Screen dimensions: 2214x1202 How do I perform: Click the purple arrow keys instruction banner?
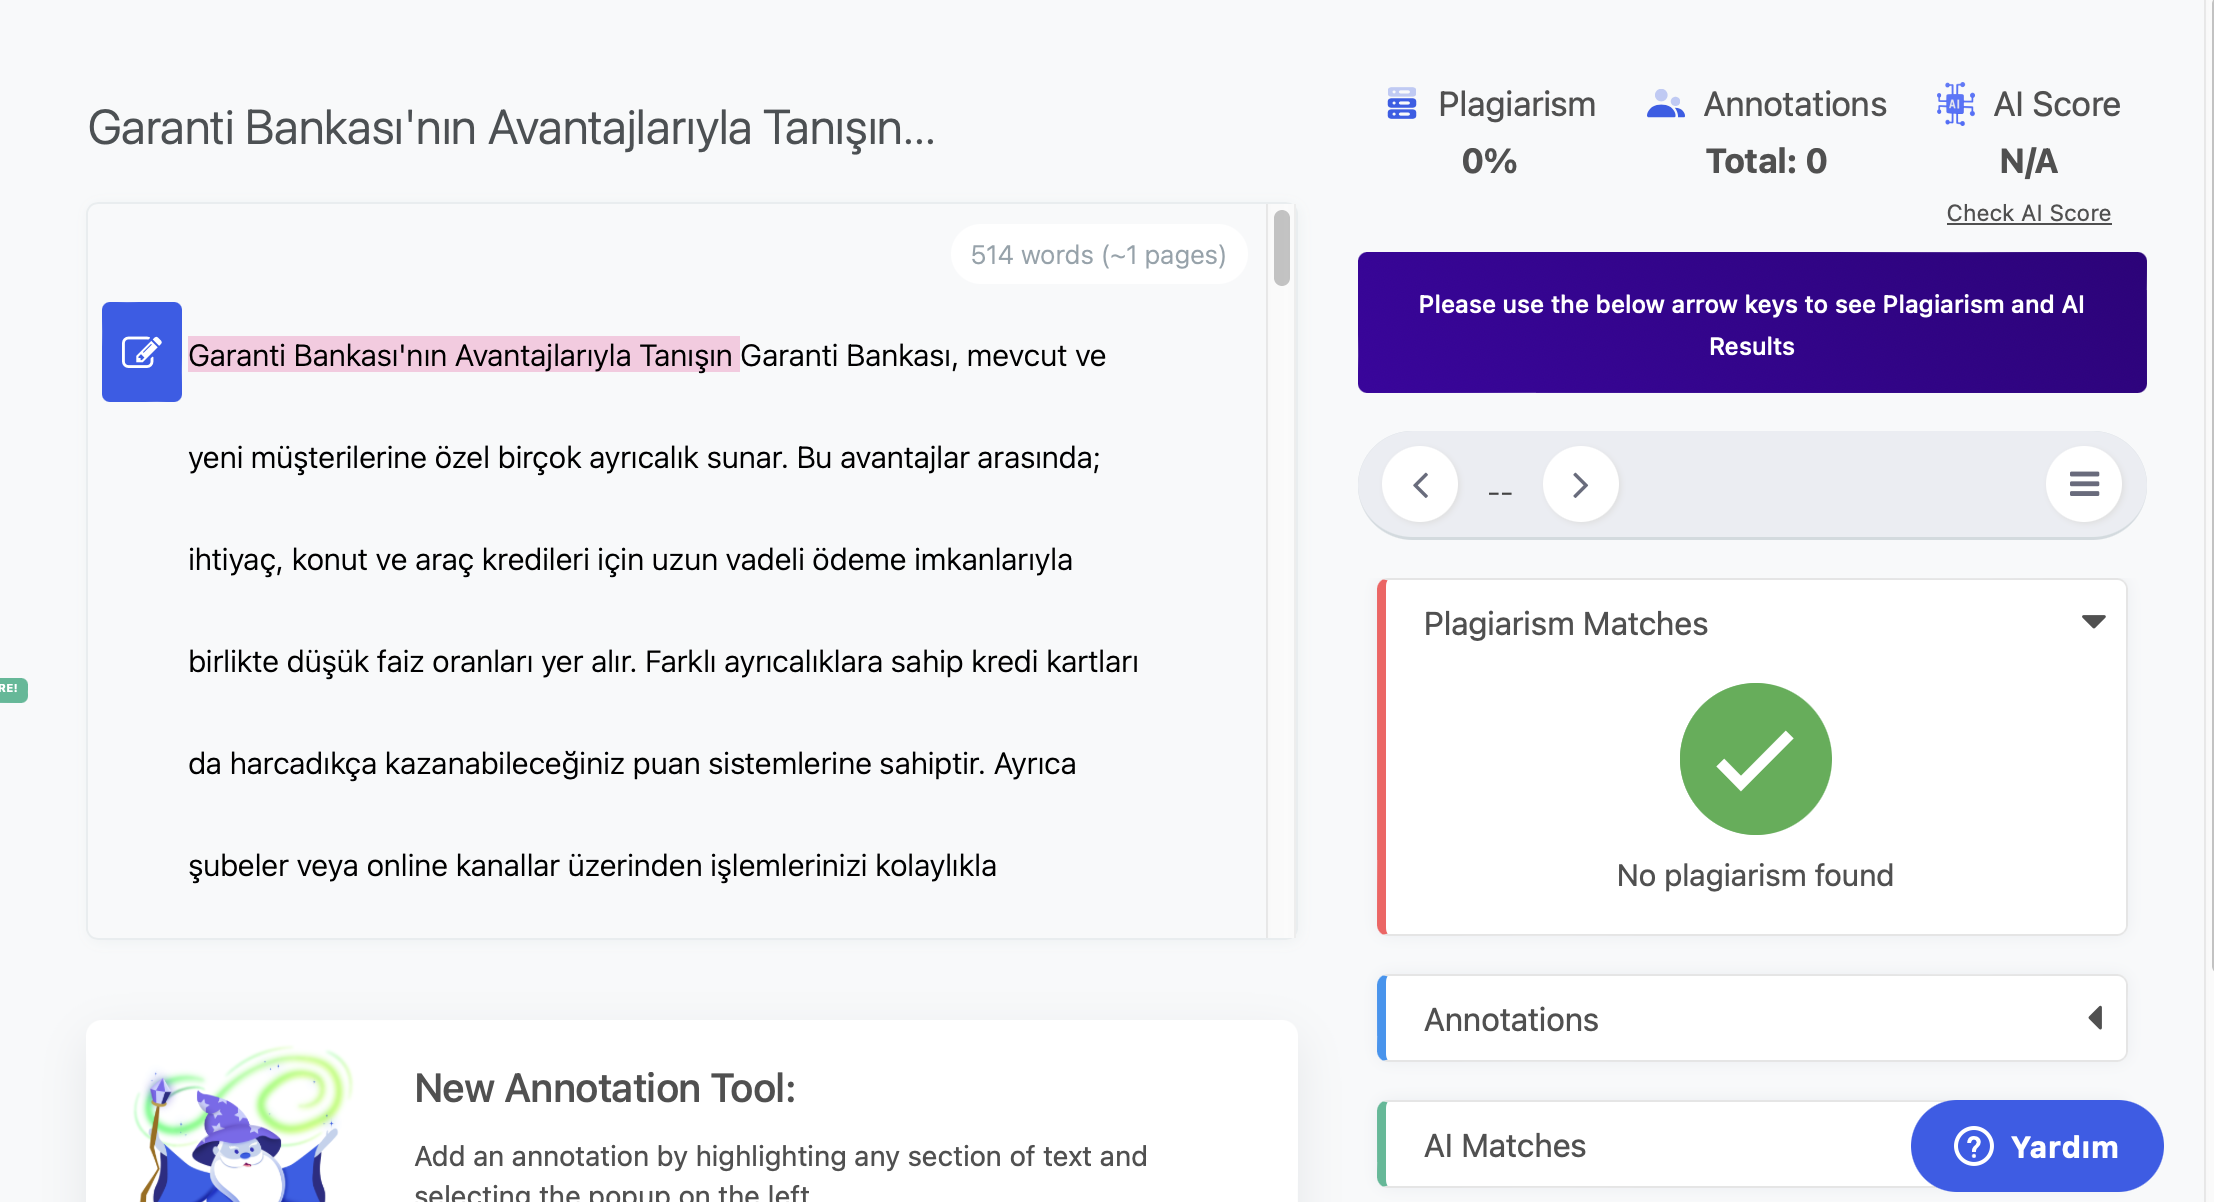[1752, 323]
